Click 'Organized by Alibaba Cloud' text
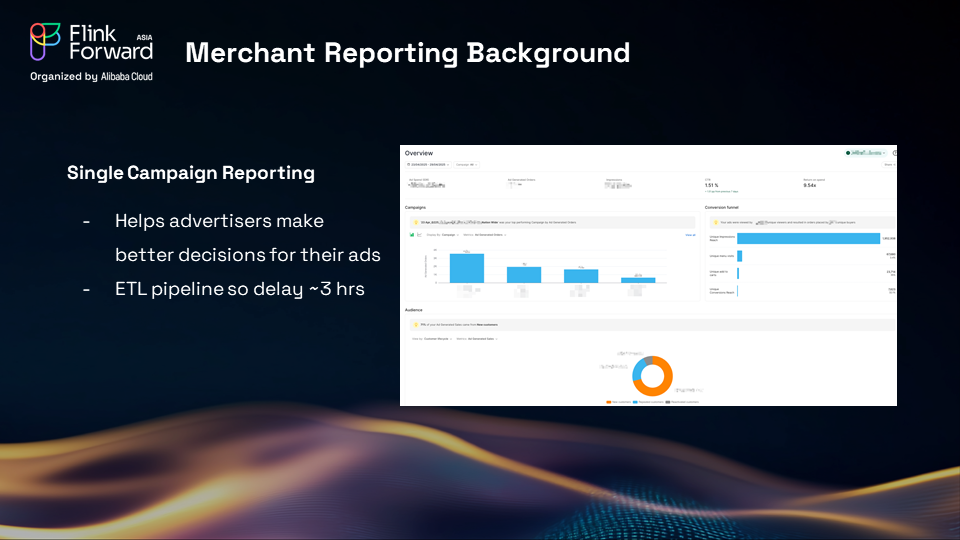This screenshot has width=960, height=540. click(x=91, y=77)
